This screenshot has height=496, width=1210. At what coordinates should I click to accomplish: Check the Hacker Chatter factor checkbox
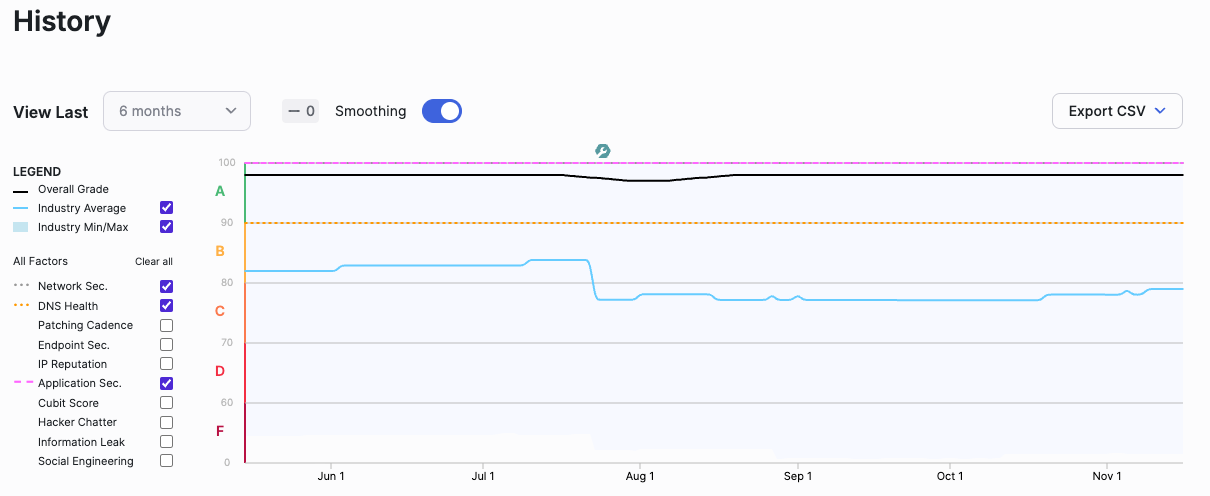pos(167,422)
